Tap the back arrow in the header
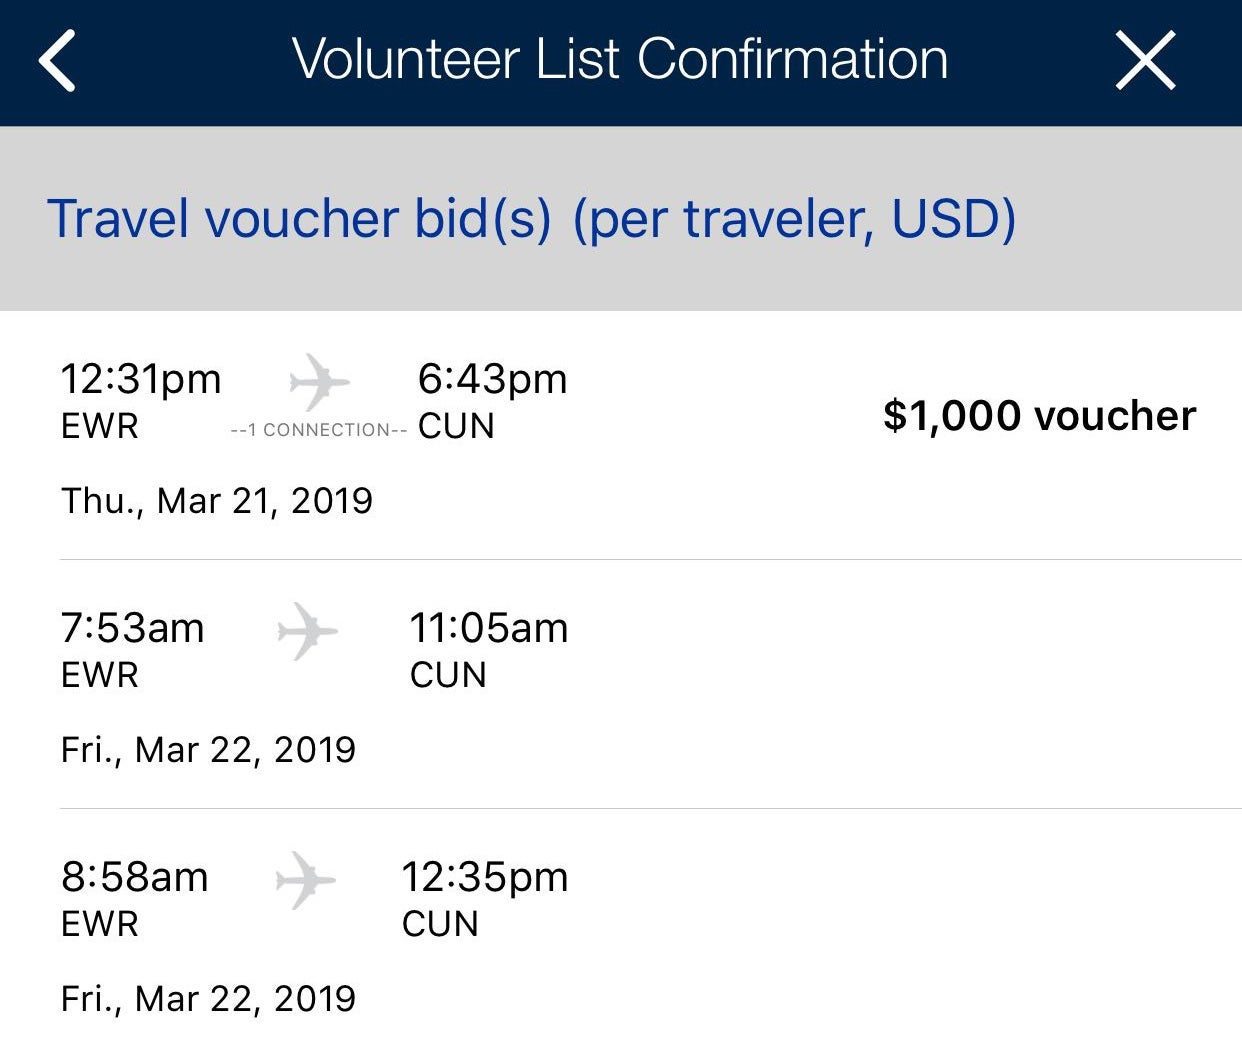The image size is (1242, 1053). (58, 61)
